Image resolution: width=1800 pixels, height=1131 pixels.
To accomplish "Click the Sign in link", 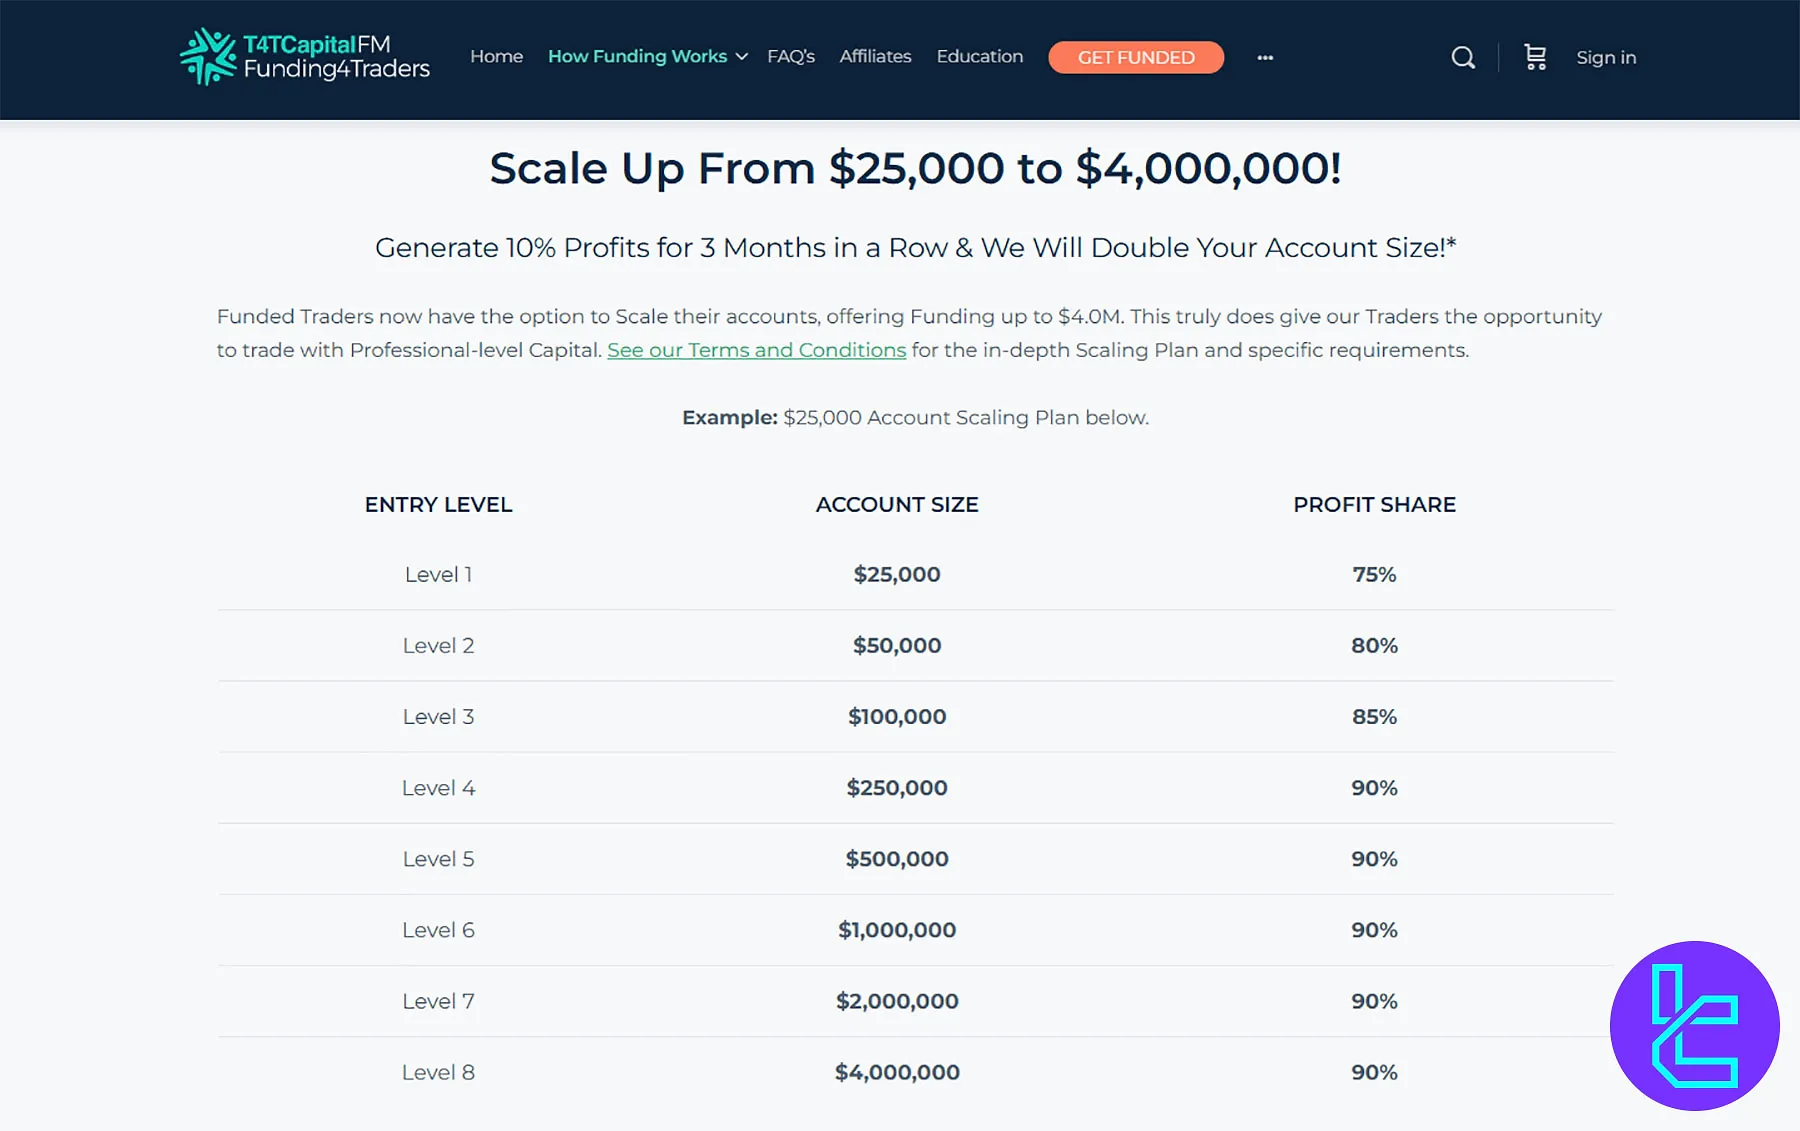I will (x=1606, y=58).
